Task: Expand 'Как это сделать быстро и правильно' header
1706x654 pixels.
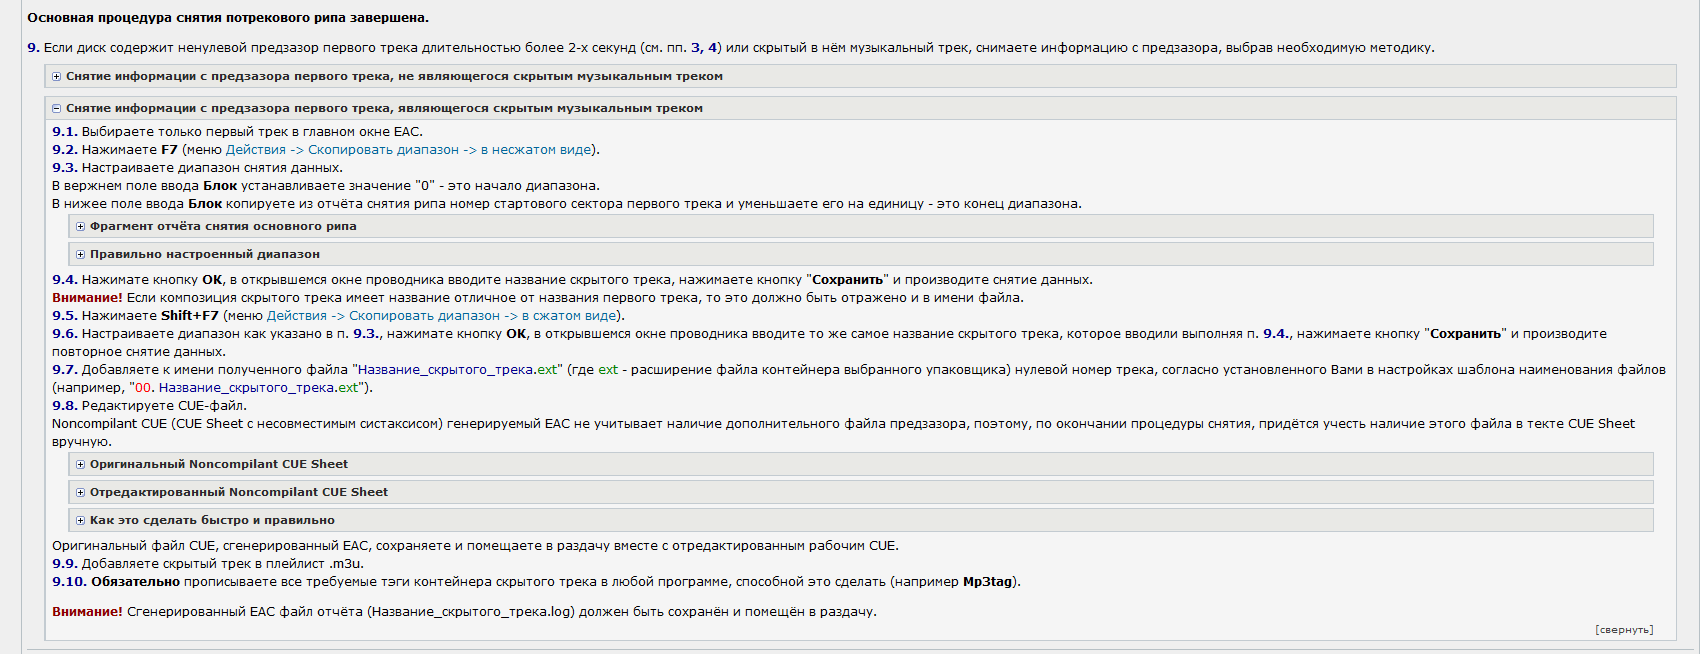Action: click(861, 520)
